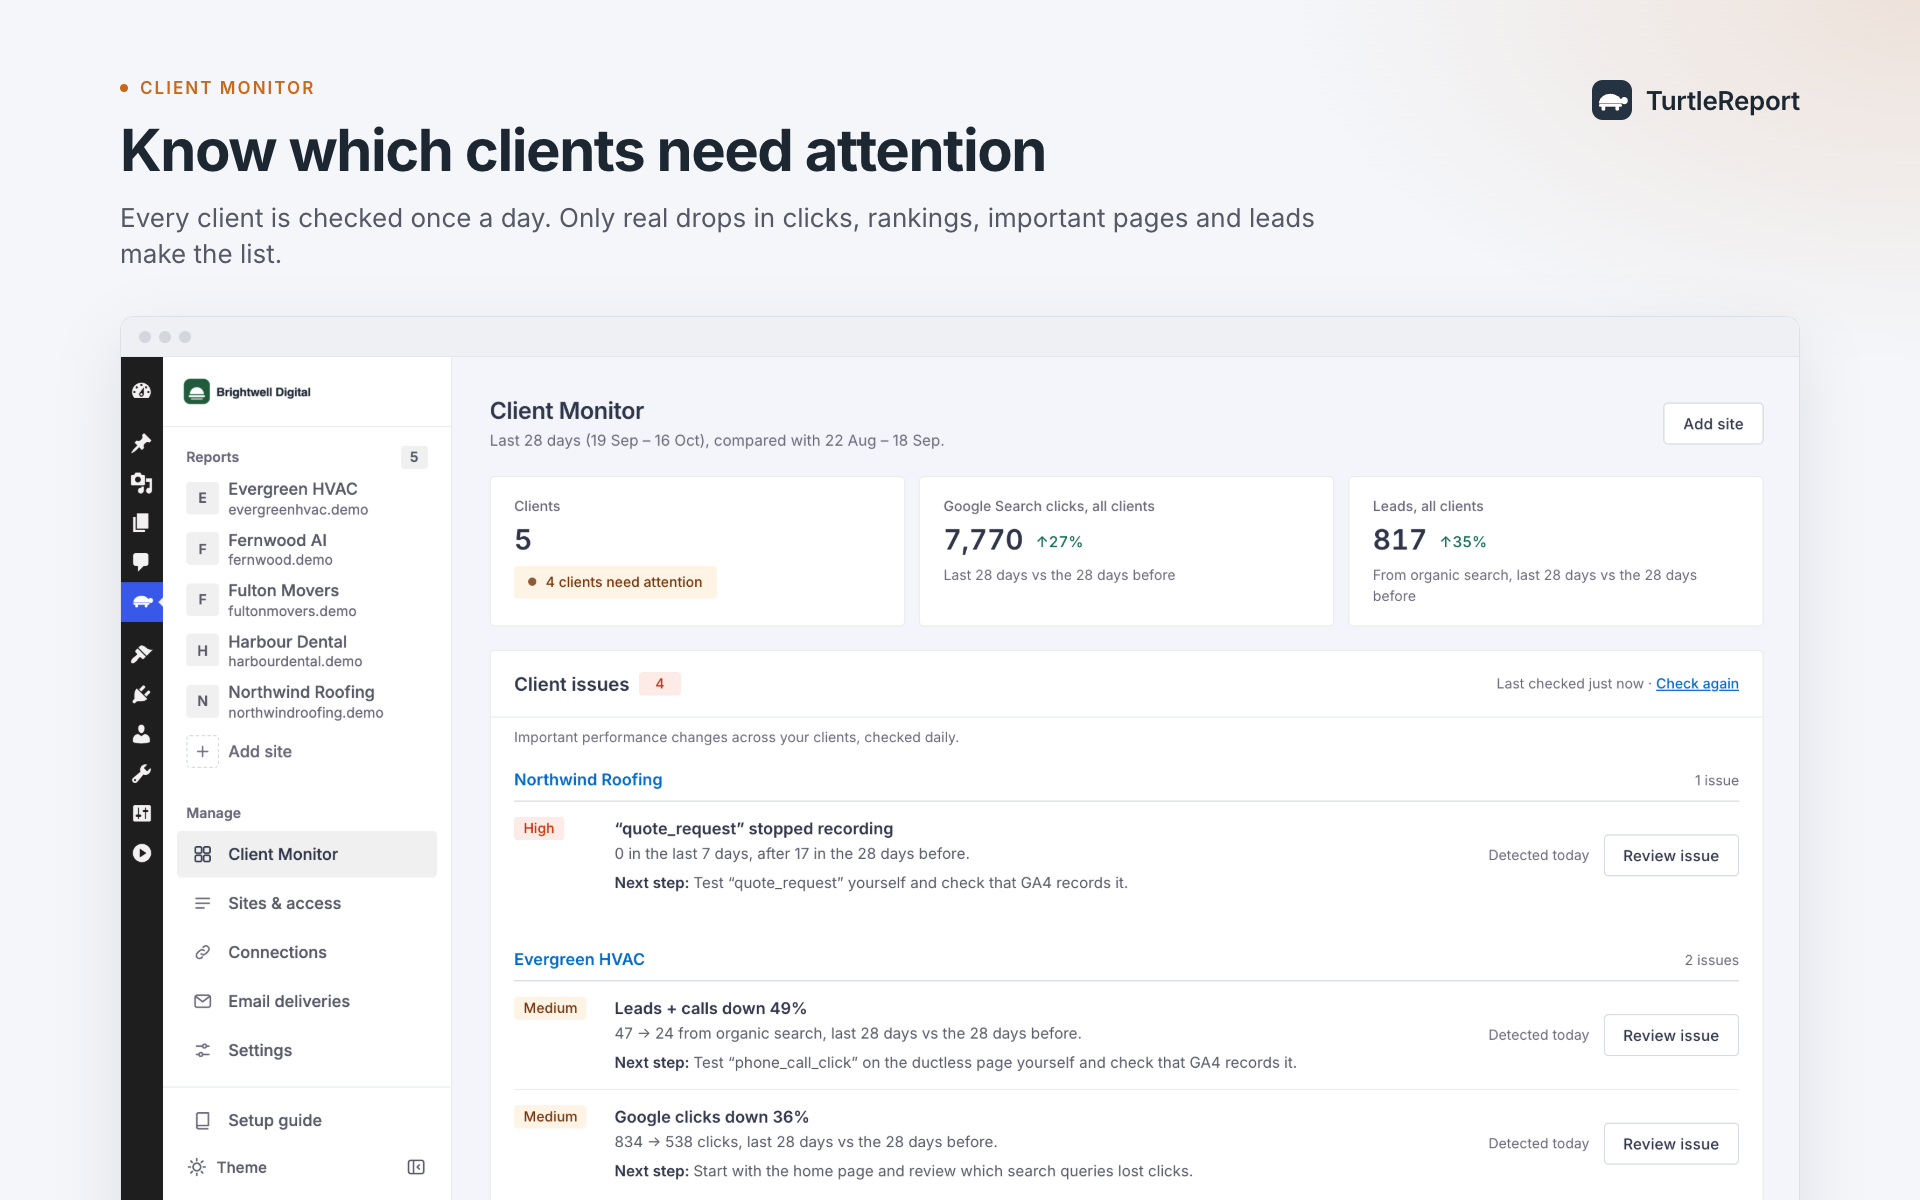Click the dashed plus Add site icon
This screenshot has width=1920, height=1200.
click(x=202, y=751)
